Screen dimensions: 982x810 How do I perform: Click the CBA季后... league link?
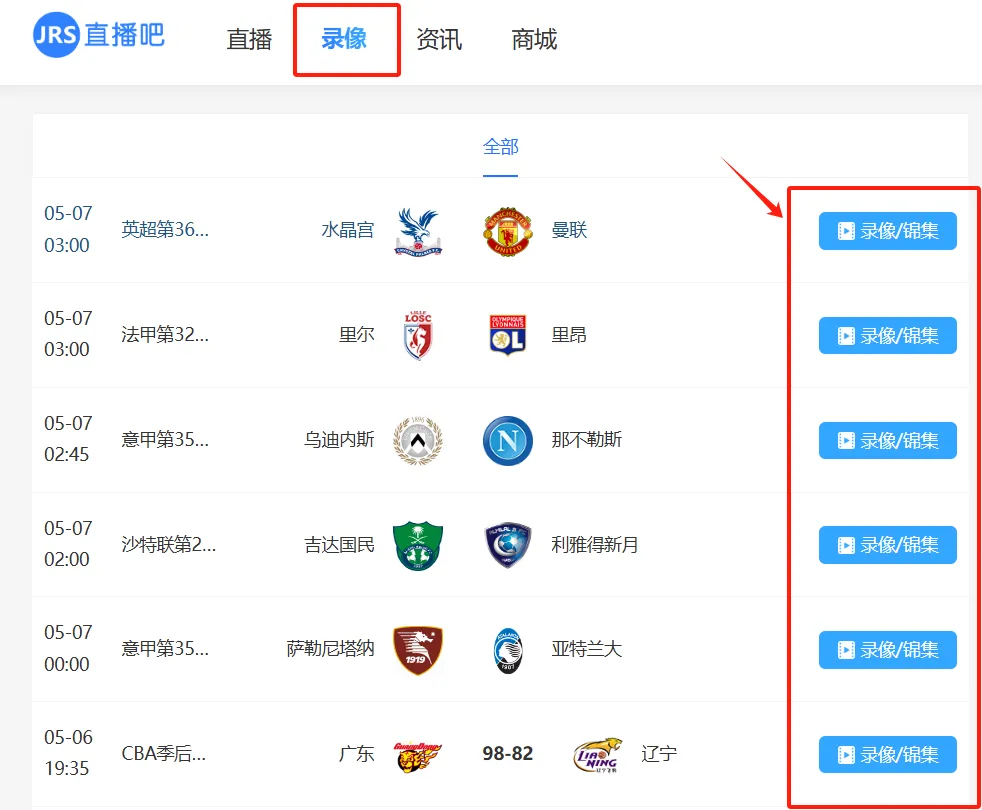pos(163,753)
